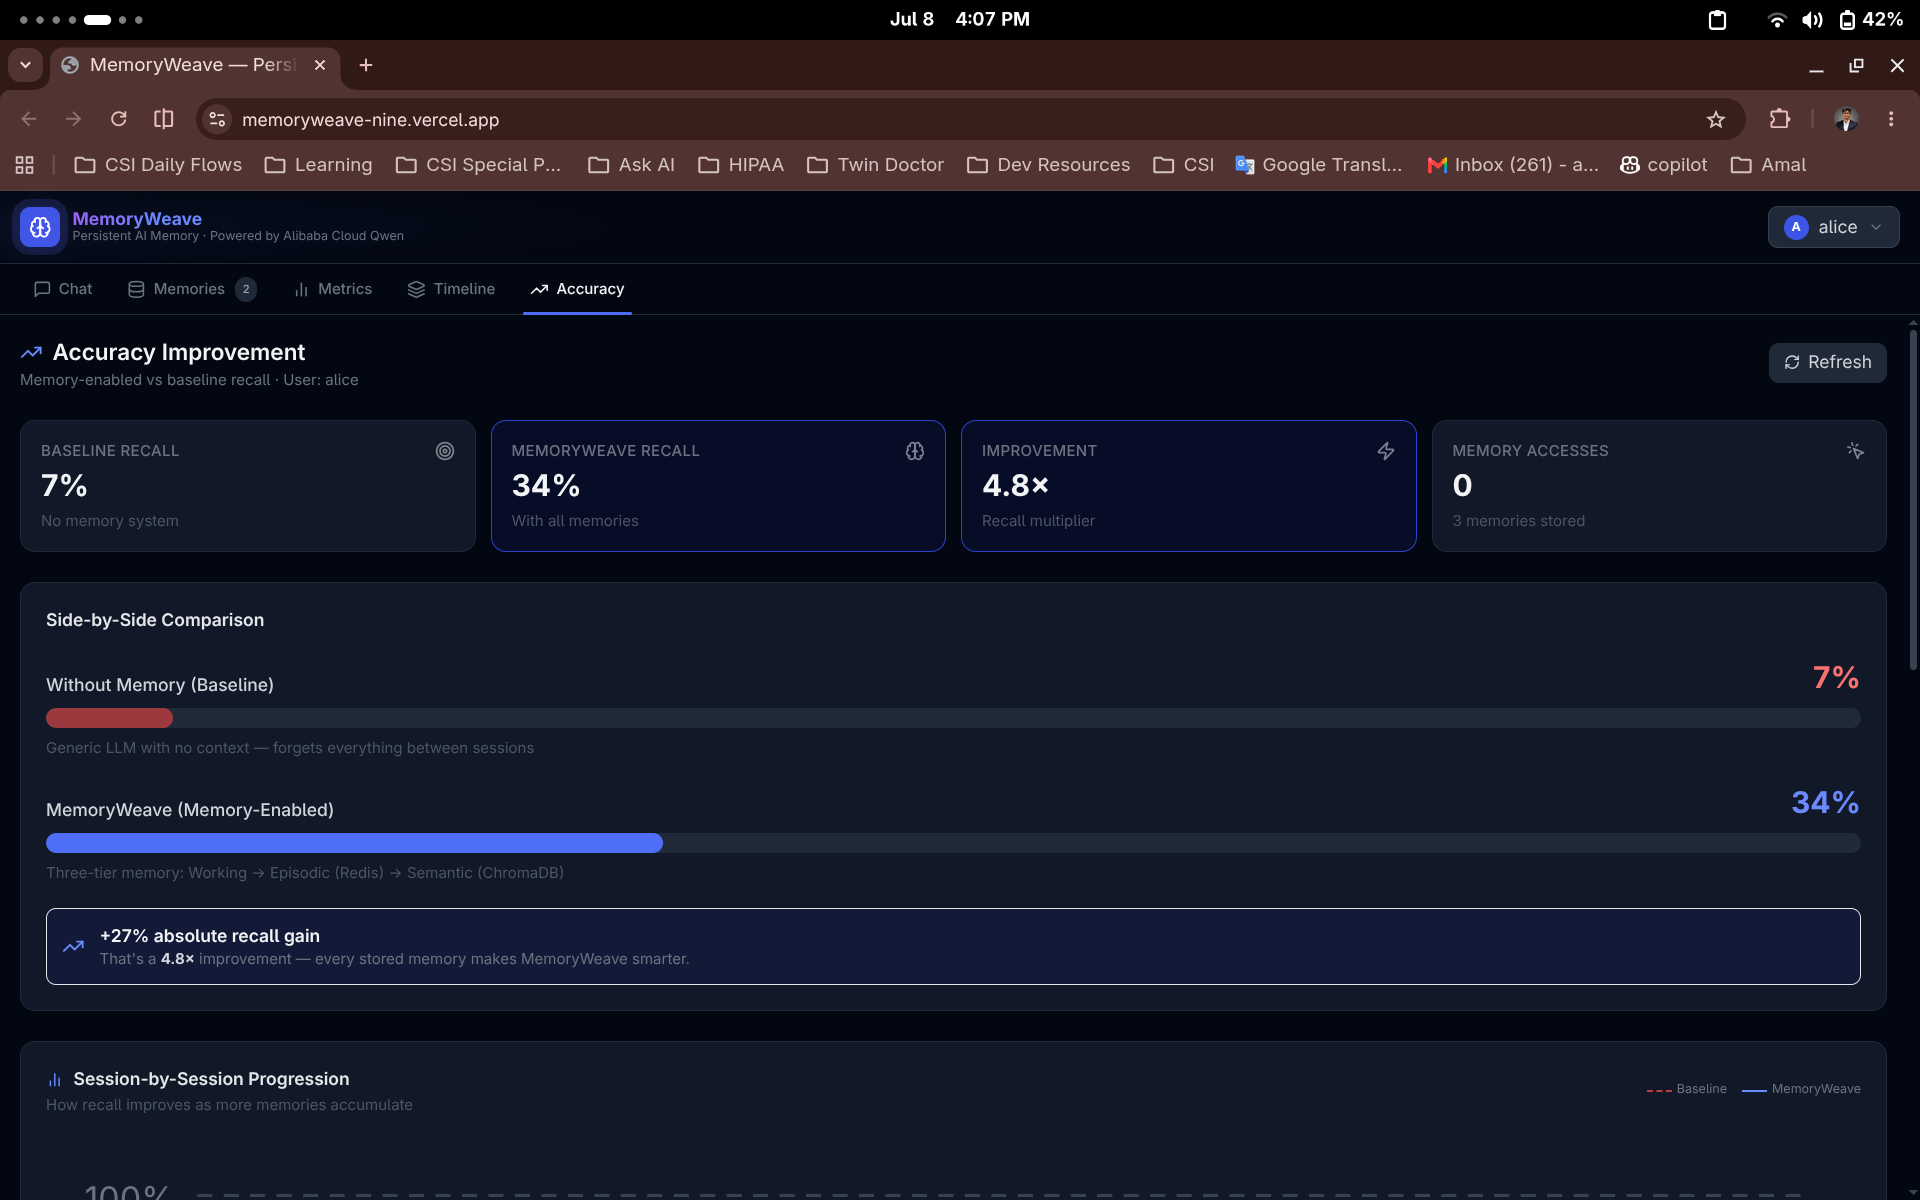Go forward using the browser forward arrow
This screenshot has height=1200, width=1920.
point(73,119)
